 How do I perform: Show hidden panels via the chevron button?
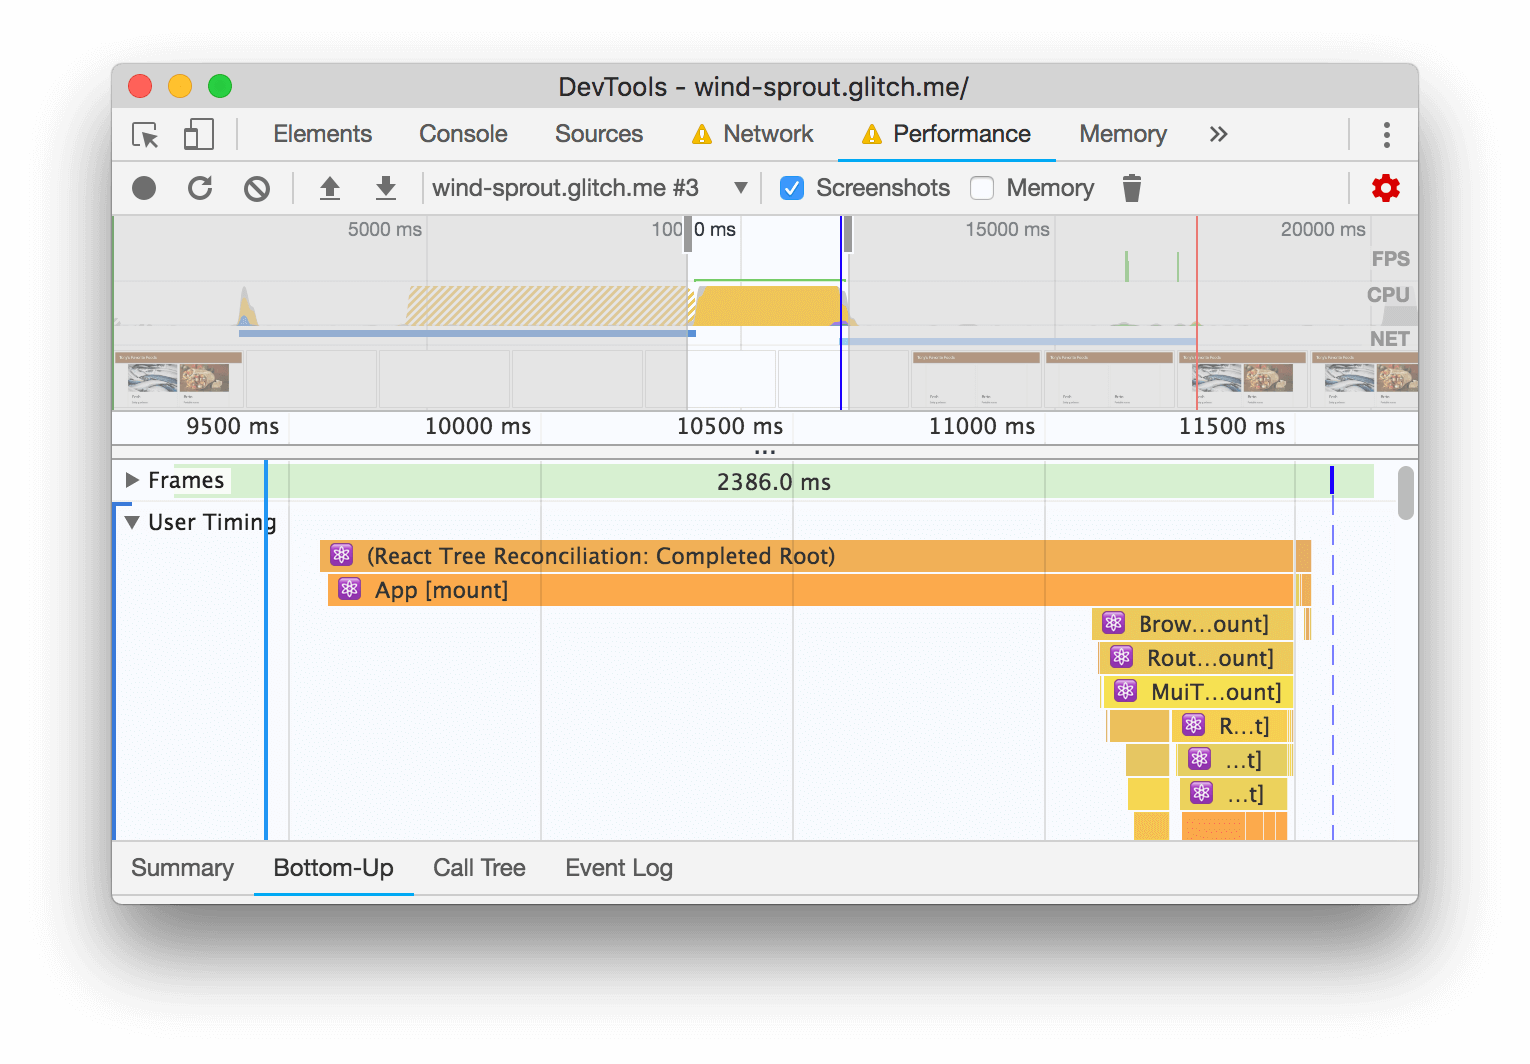coord(1218,133)
